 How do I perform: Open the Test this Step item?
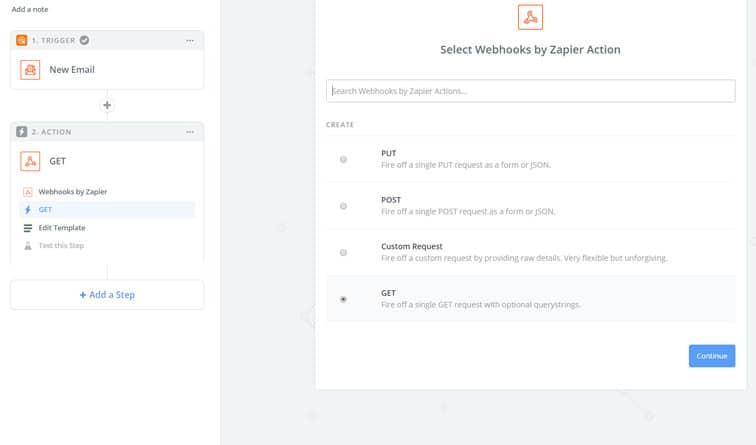pyautogui.click(x=61, y=246)
